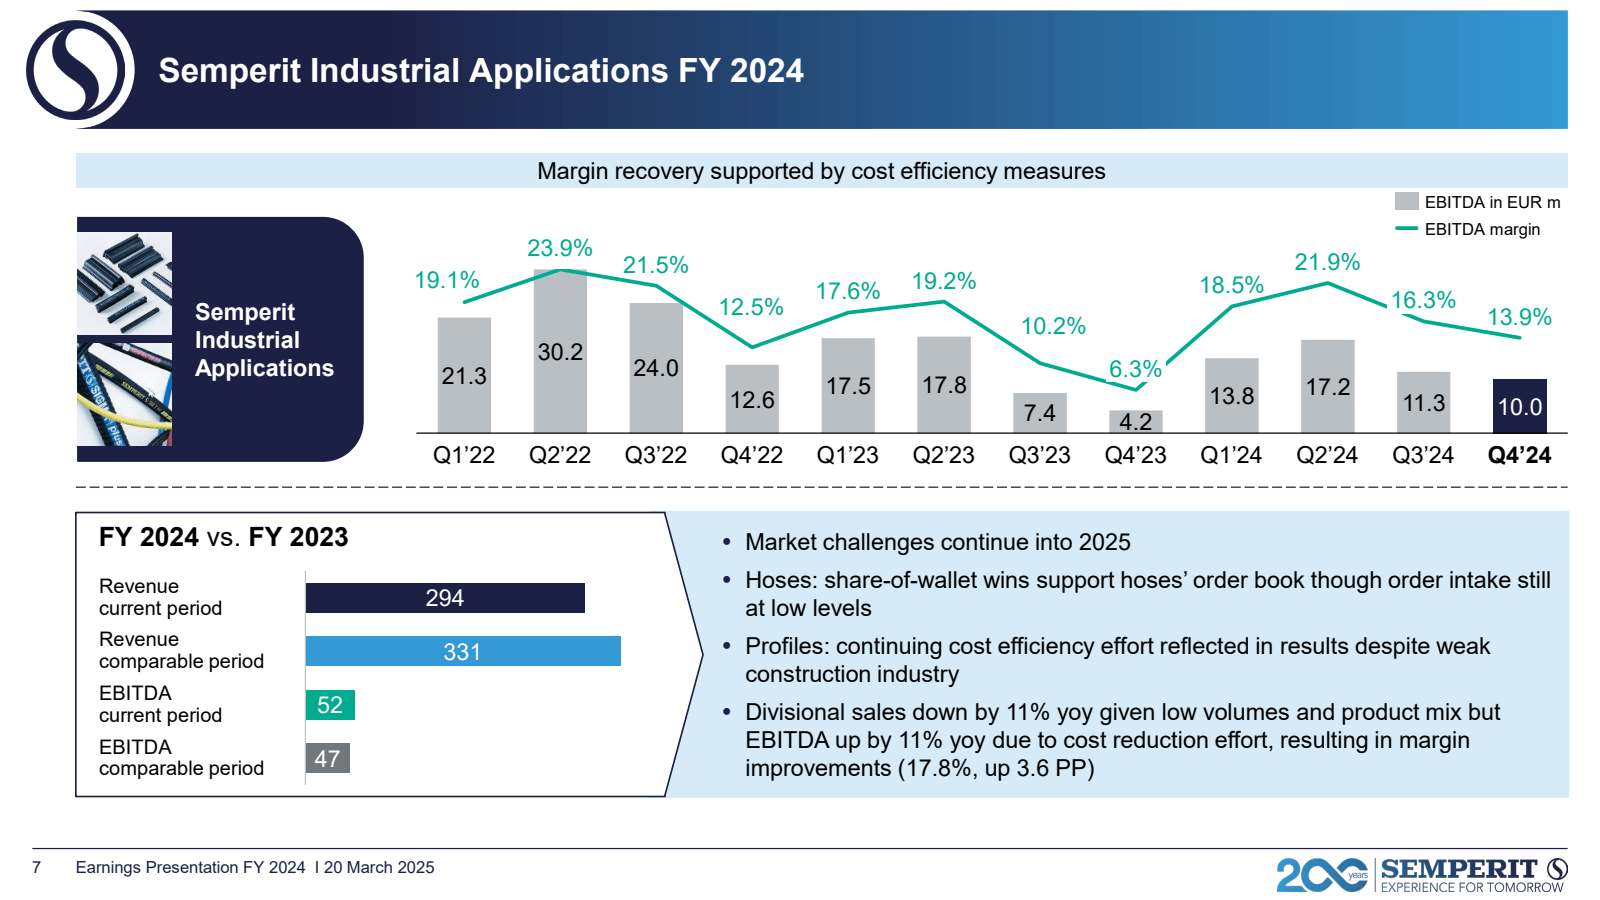The width and height of the screenshot is (1600, 900).
Task: Click the blue revenue bar showing 331
Action: pyautogui.click(x=463, y=651)
